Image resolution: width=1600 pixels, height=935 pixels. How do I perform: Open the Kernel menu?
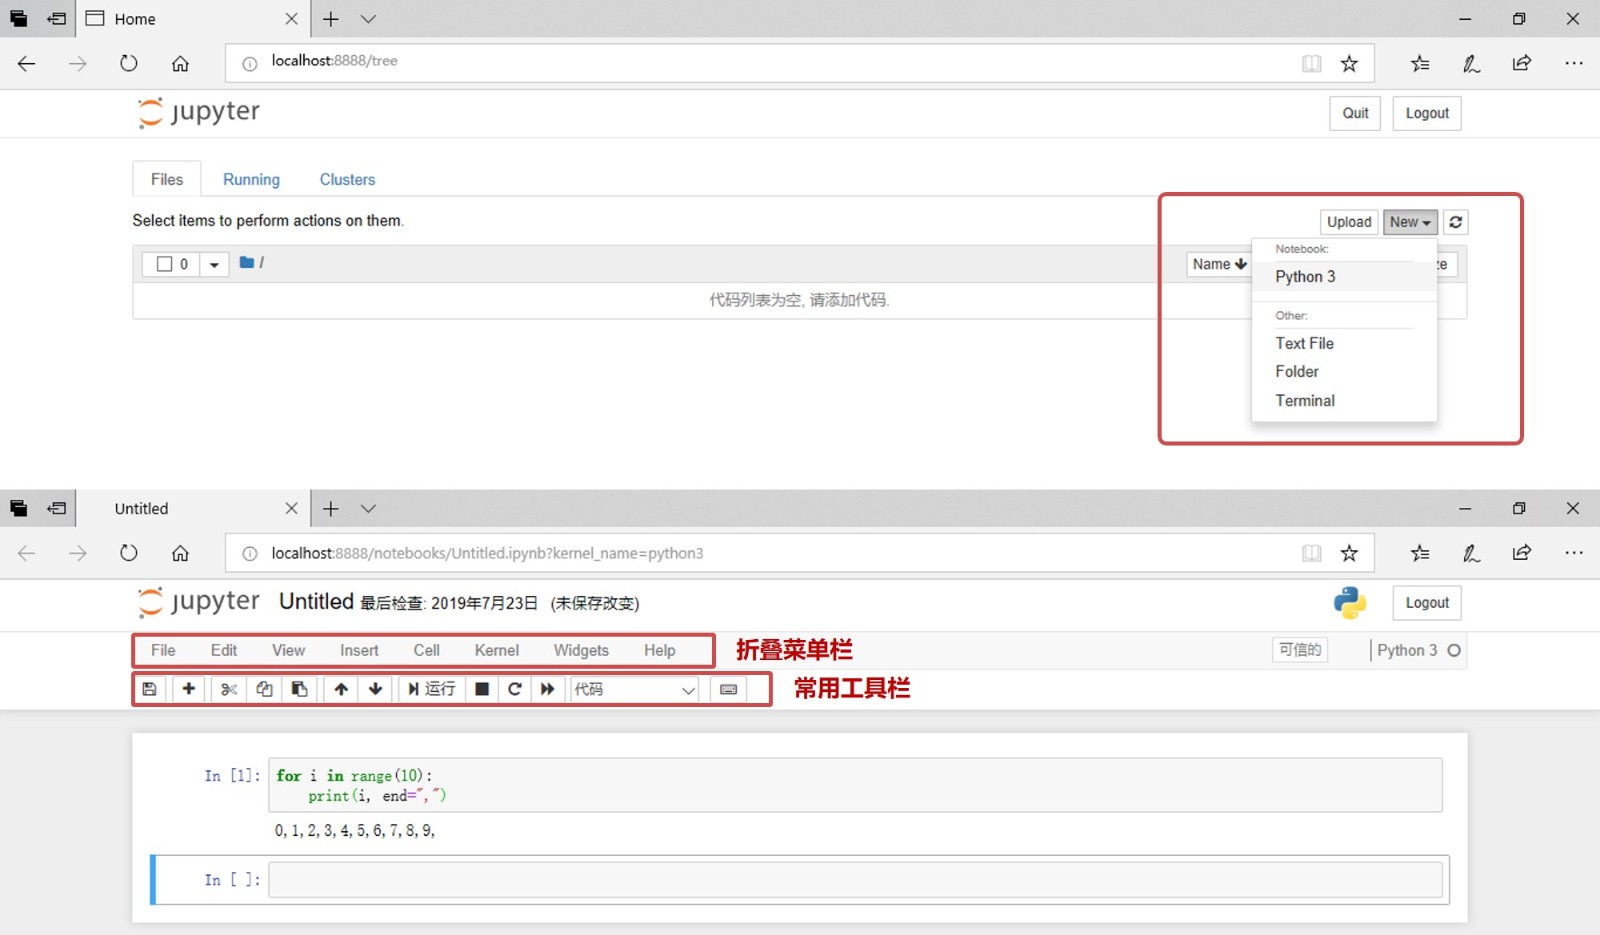click(497, 650)
